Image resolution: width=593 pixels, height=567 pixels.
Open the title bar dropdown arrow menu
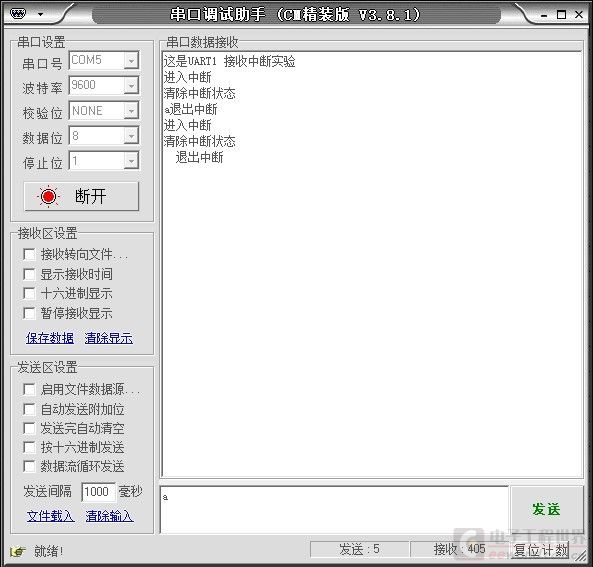click(40, 15)
